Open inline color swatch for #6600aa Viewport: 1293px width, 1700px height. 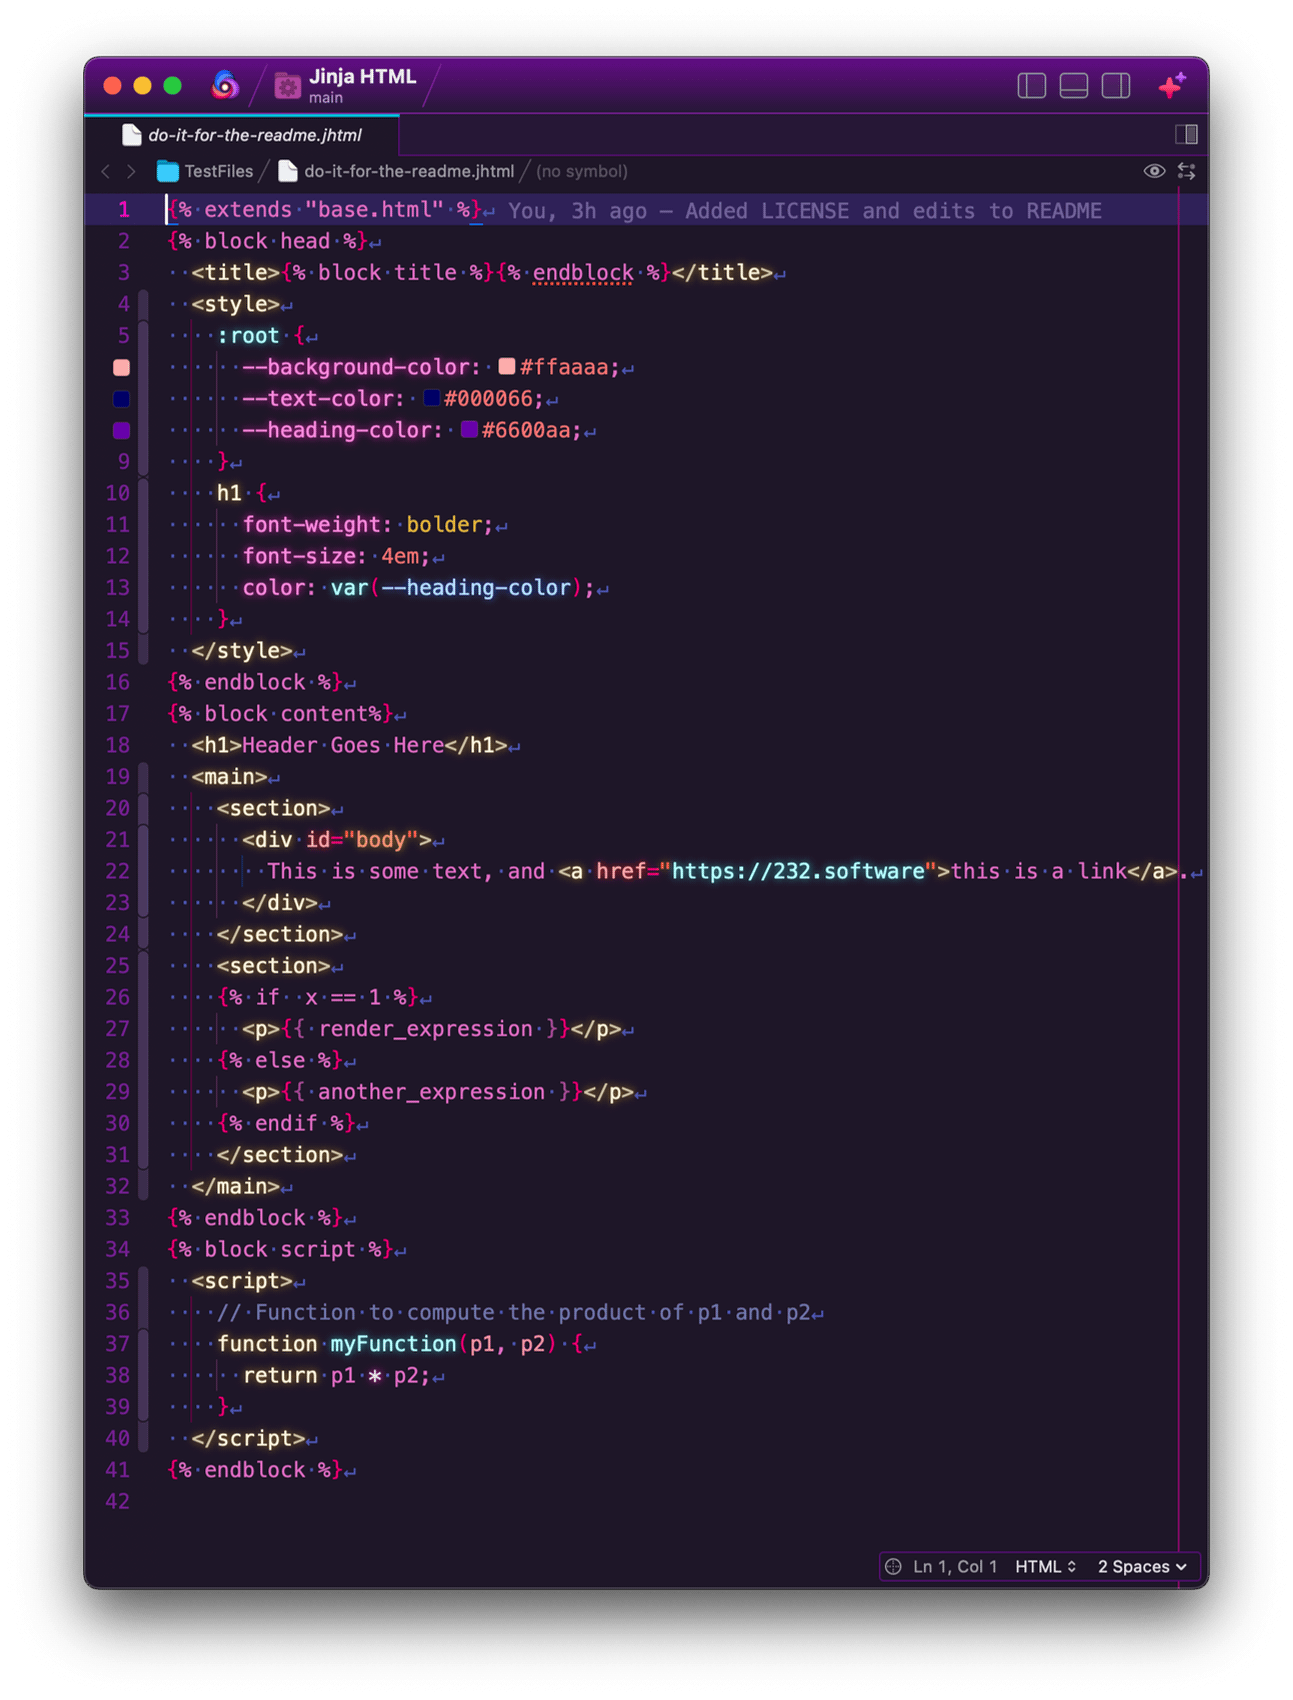click(x=469, y=429)
